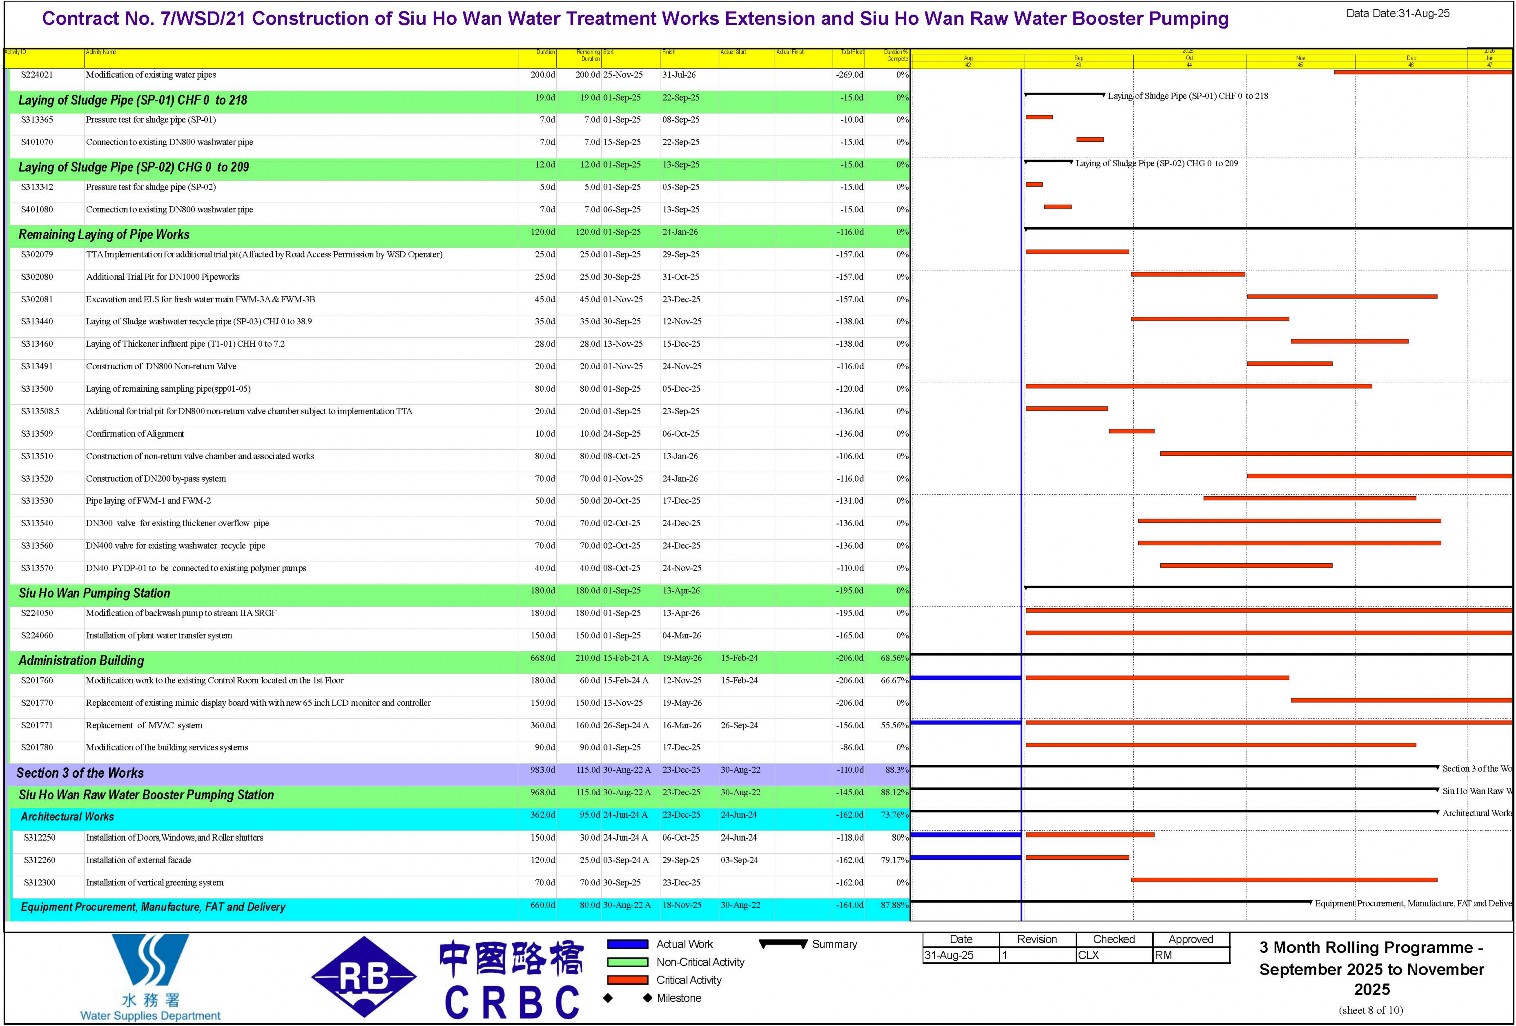The height and width of the screenshot is (1026, 1516).
Task: Select the red Critical Activity legend swatch
Action: (627, 980)
